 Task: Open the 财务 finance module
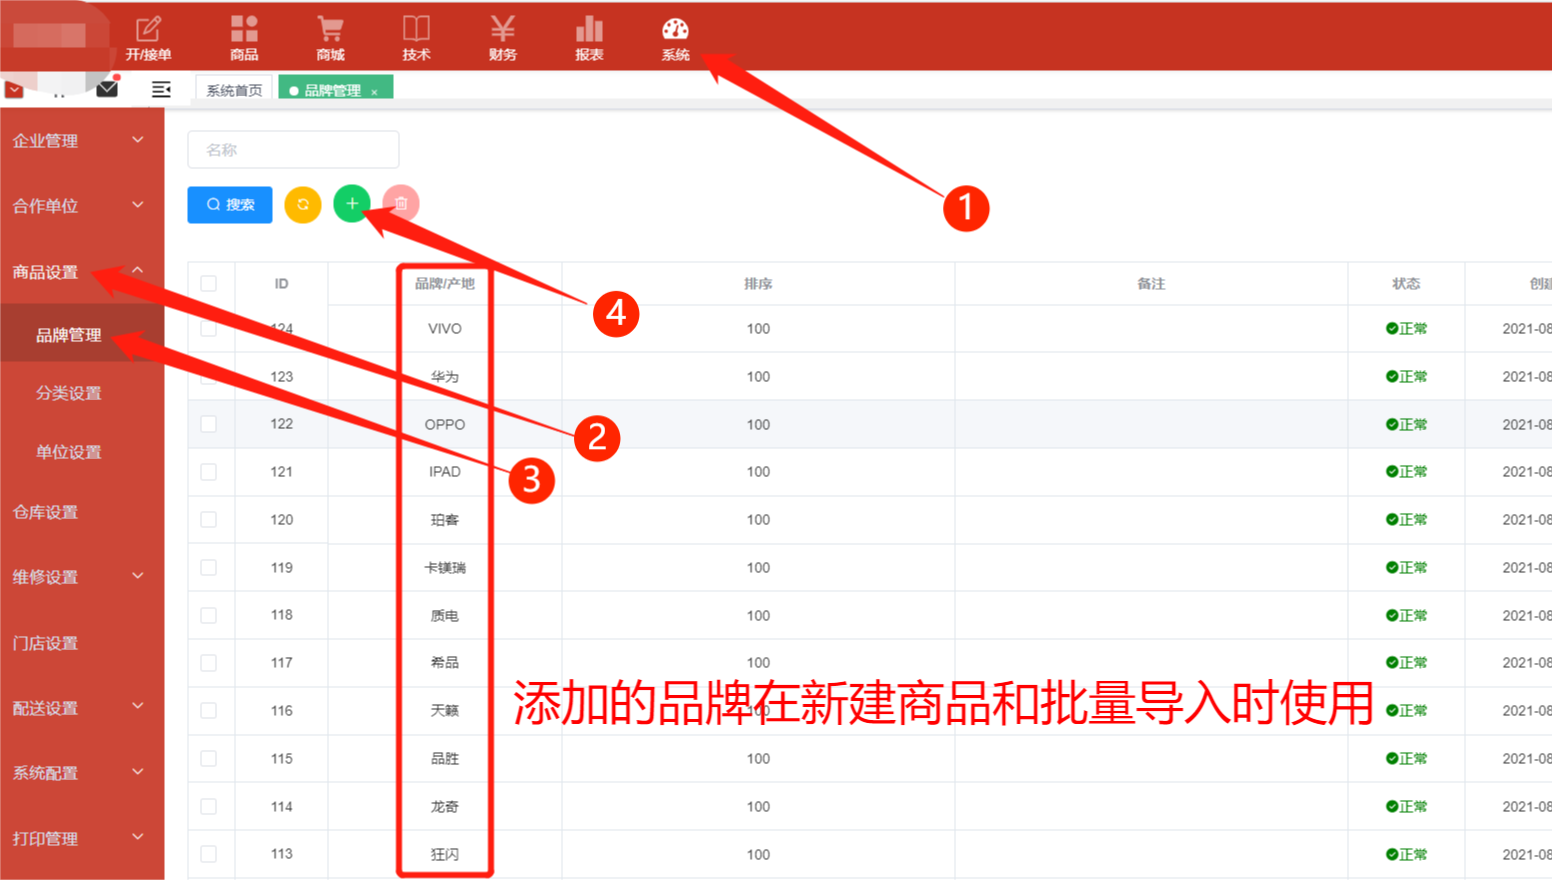tap(503, 39)
